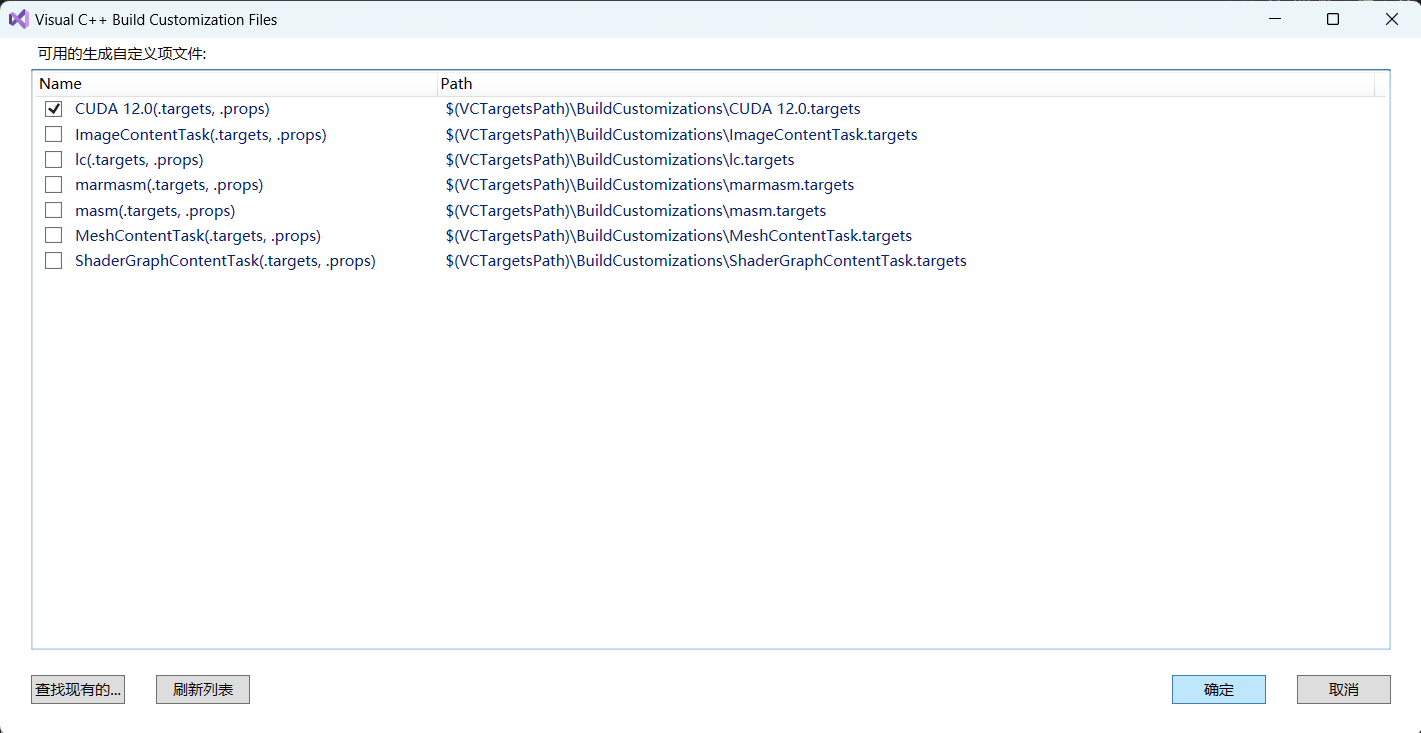The width and height of the screenshot is (1421, 733).
Task: Select the ShaderGraphContentTask row name text
Action: [x=225, y=261]
